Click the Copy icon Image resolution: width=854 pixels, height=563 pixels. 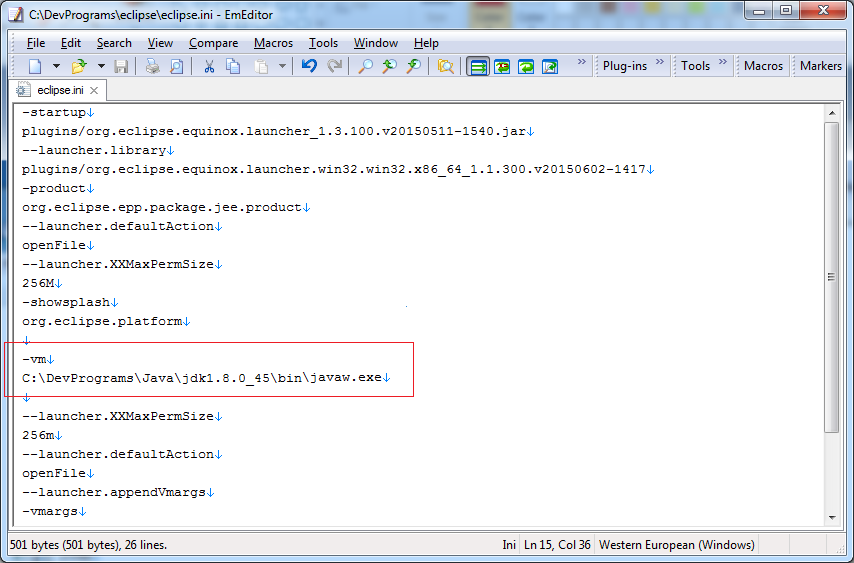[233, 66]
